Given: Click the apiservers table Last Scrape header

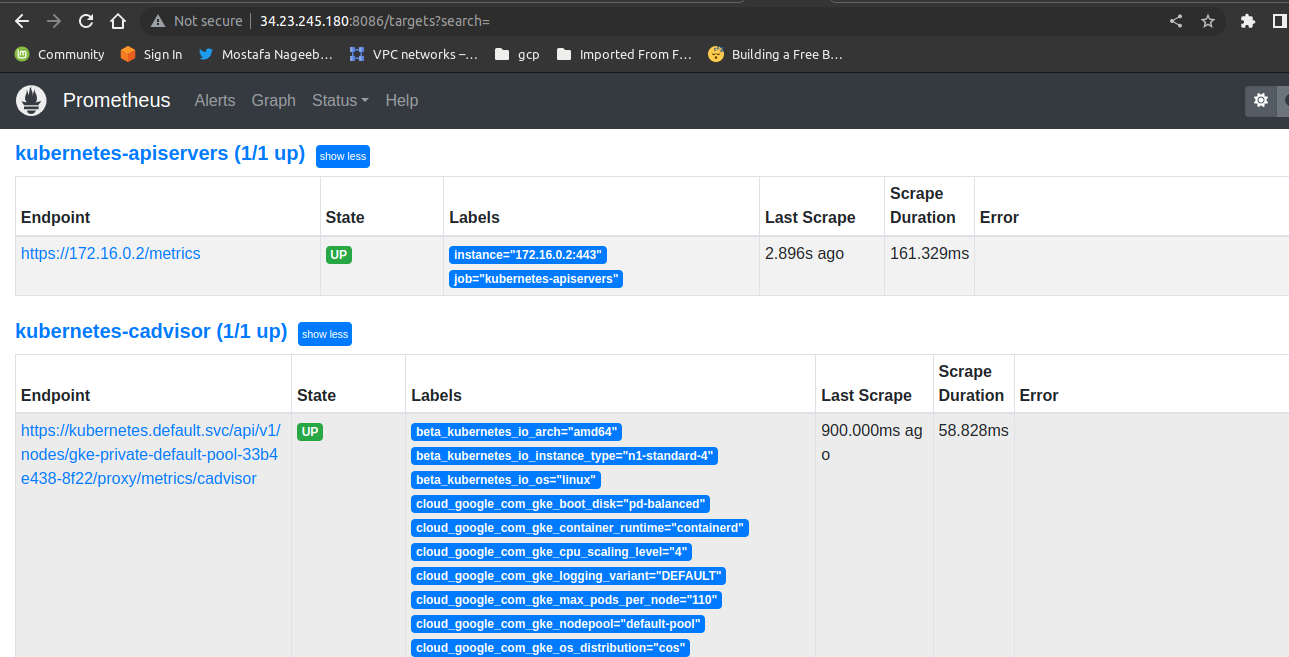Looking at the screenshot, I should click(810, 218).
